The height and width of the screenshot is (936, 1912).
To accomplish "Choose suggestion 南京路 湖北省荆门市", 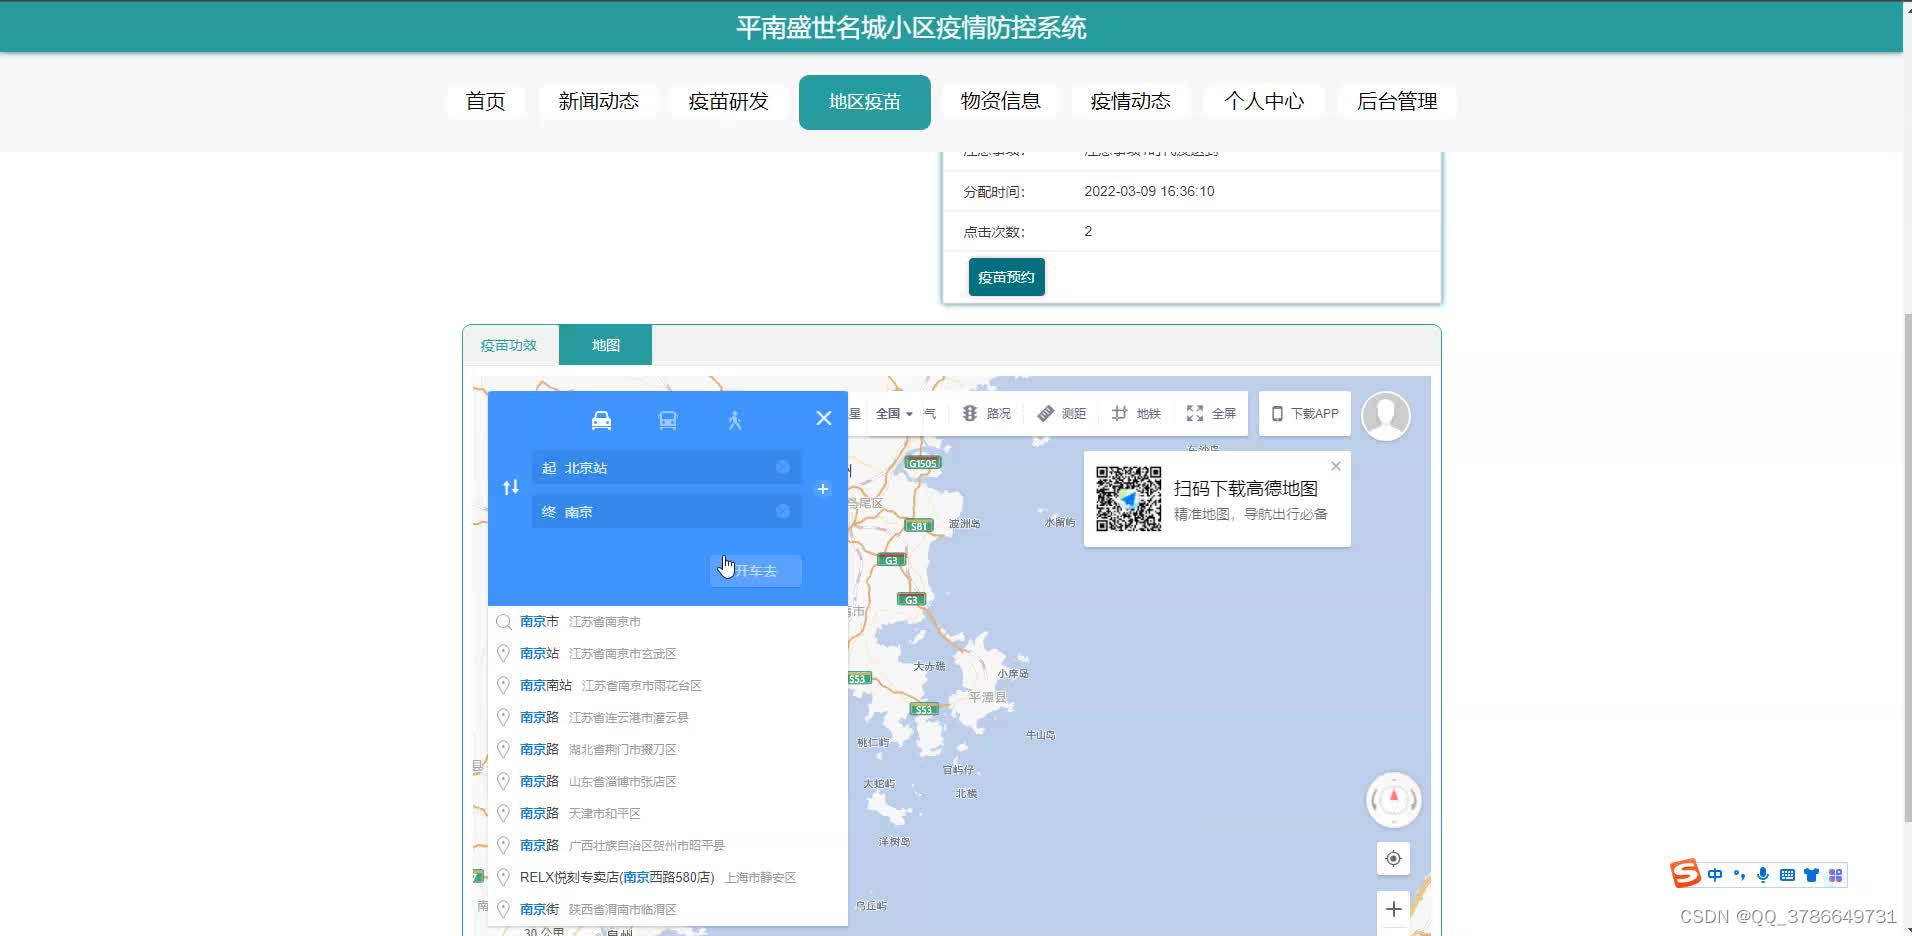I will [x=668, y=749].
